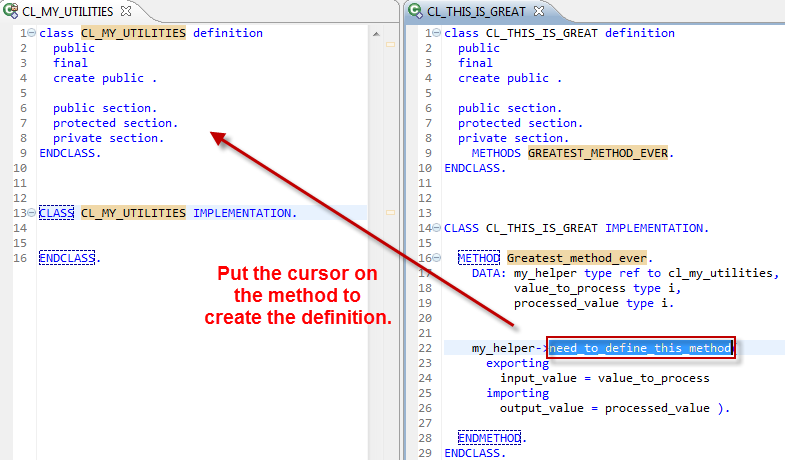
Task: Click the CLASS keyword on line 13 in left editor
Action: pyautogui.click(x=57, y=213)
